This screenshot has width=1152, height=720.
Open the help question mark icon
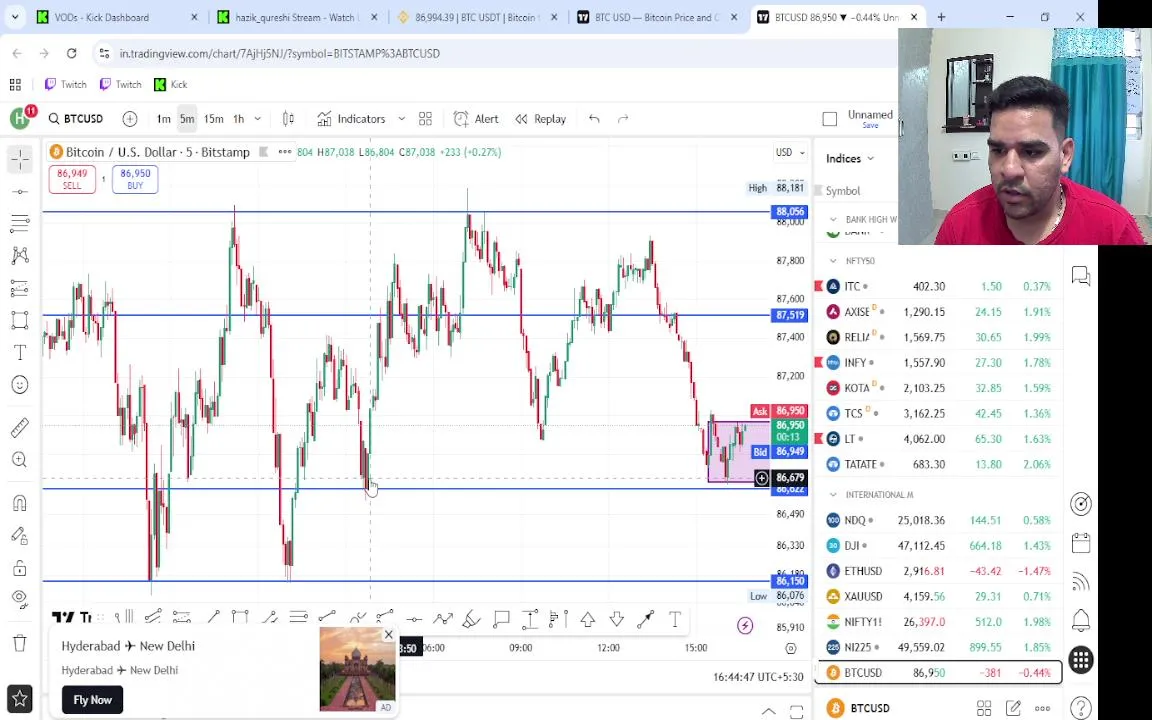pos(1081,708)
